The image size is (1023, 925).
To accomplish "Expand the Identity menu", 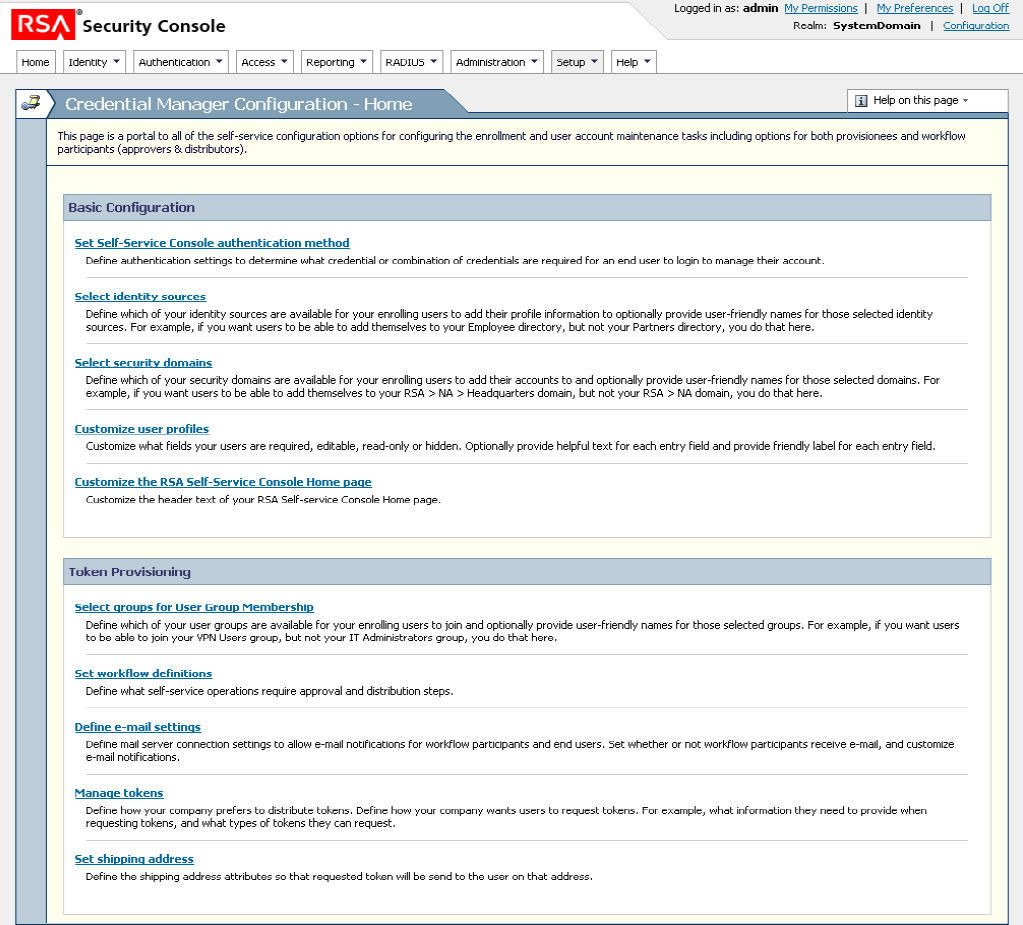I will (94, 62).
